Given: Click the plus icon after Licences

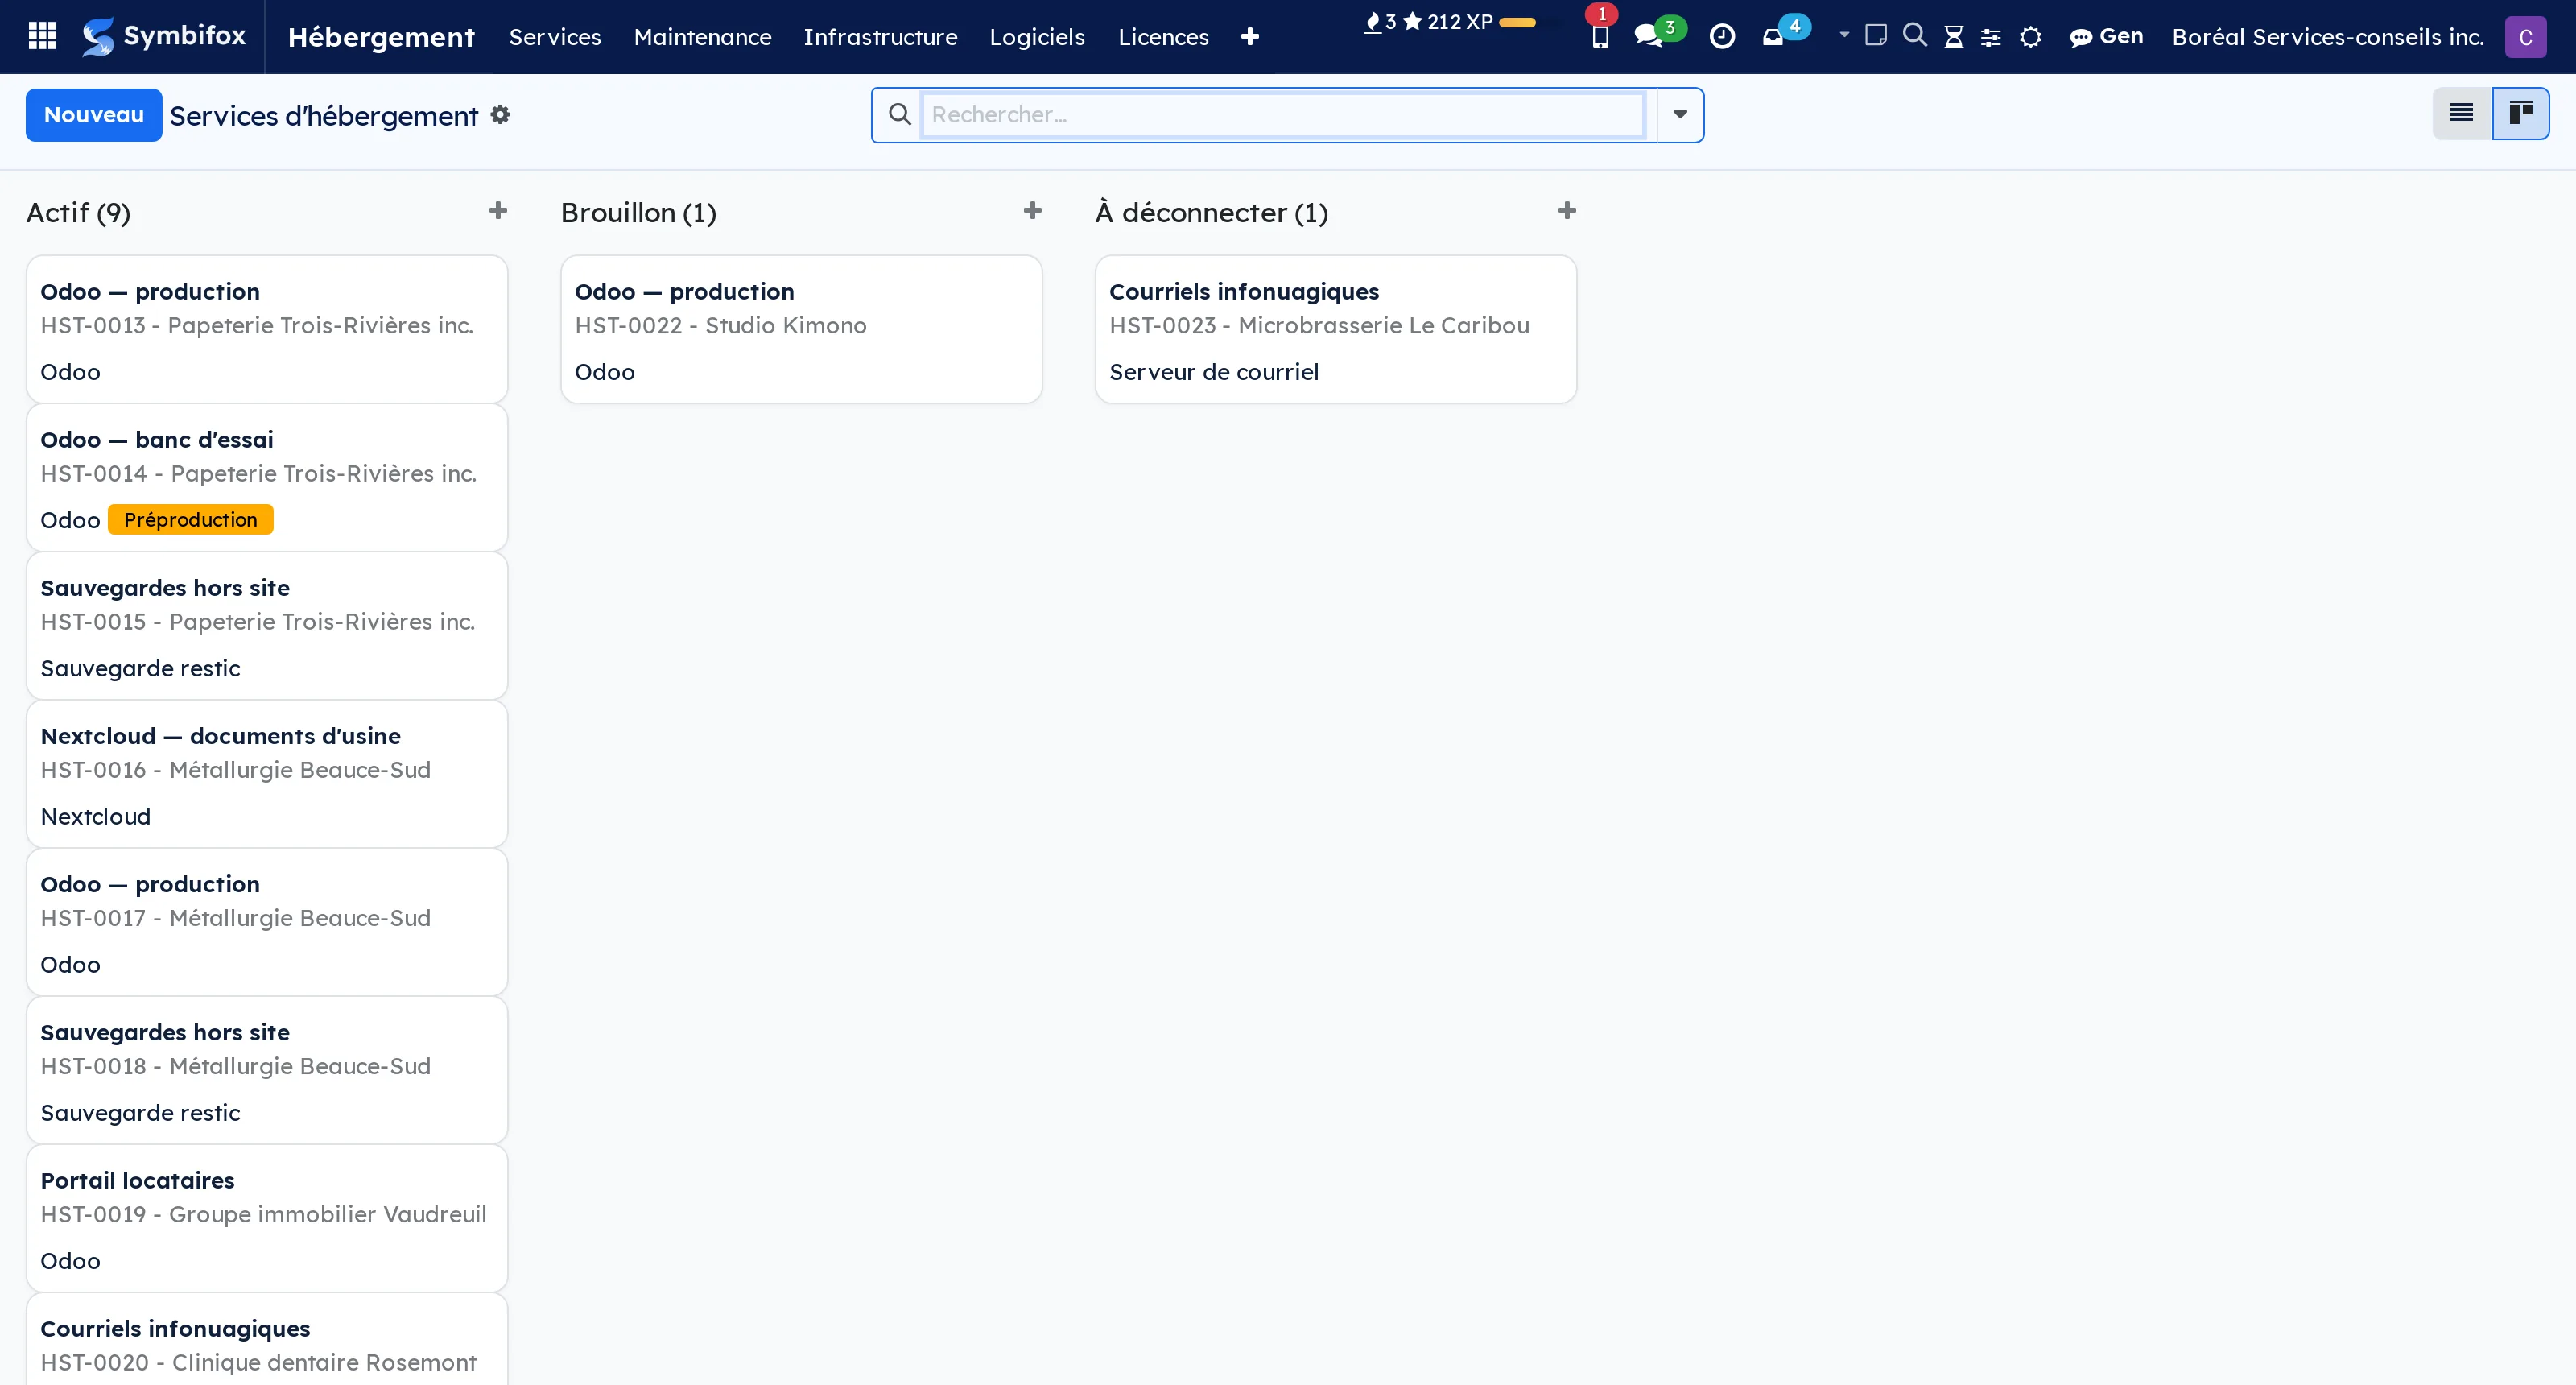Looking at the screenshot, I should (1250, 37).
